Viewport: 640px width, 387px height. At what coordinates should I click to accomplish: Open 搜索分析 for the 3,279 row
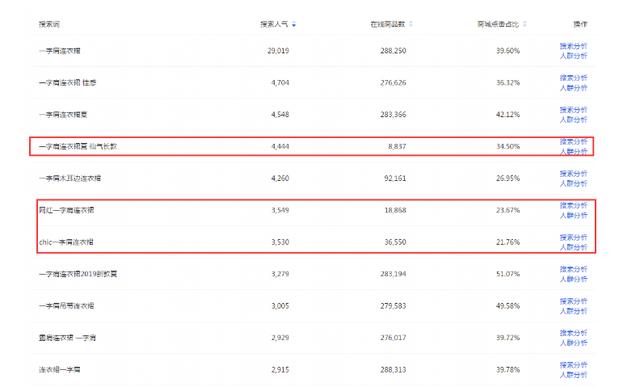(573, 269)
